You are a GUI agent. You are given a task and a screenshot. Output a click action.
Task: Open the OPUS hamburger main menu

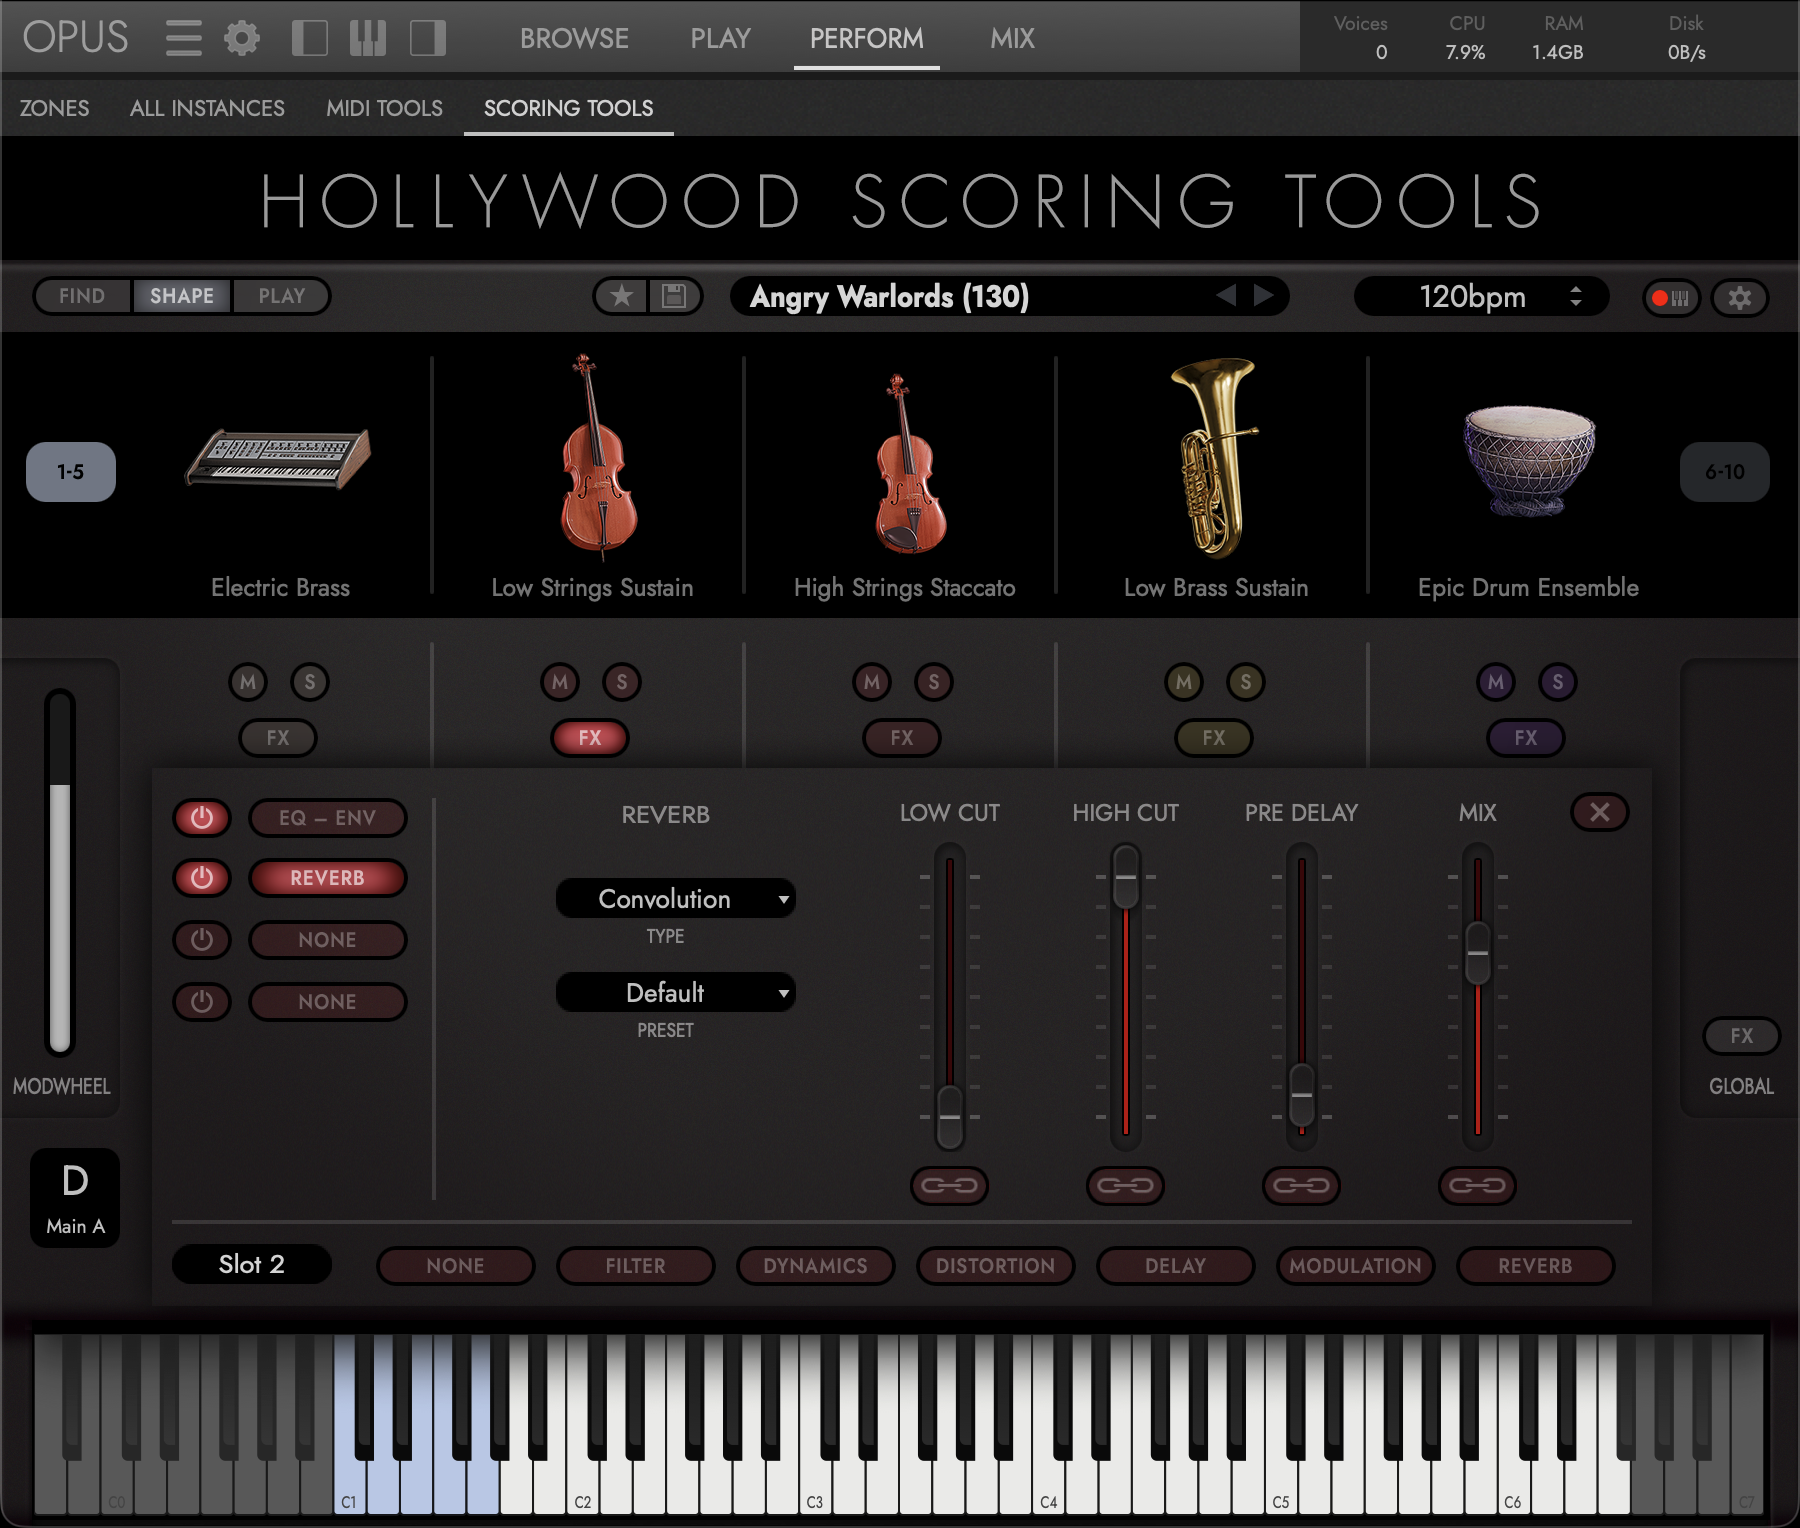tap(184, 38)
